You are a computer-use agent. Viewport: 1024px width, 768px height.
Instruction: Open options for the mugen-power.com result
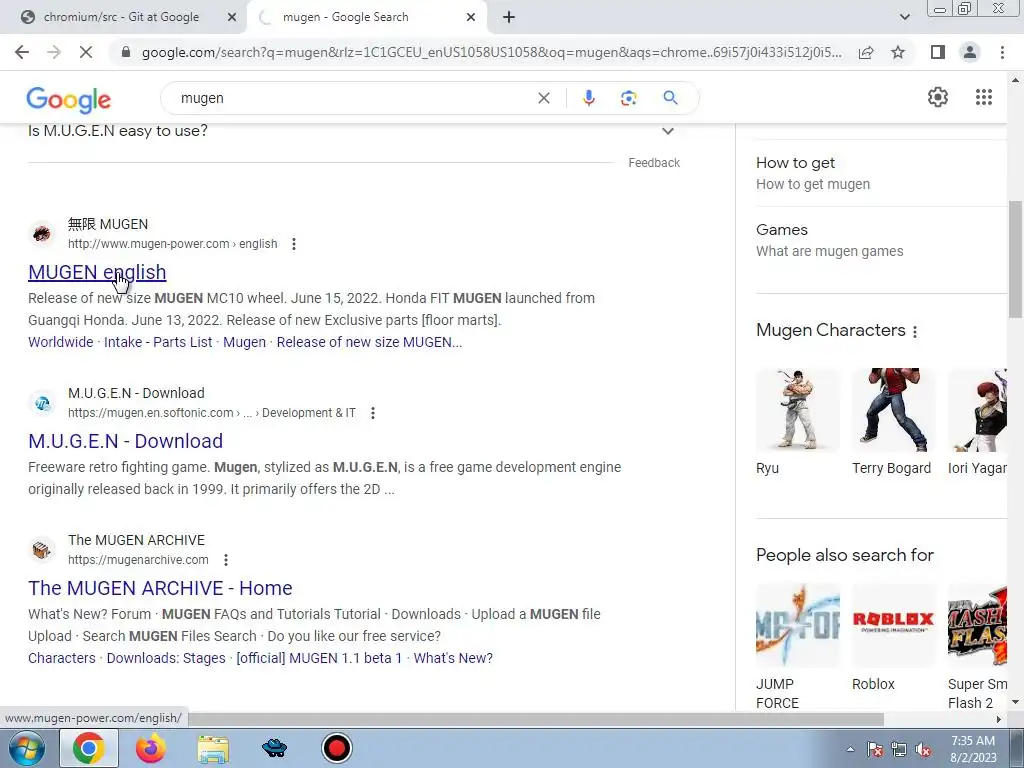click(x=294, y=244)
